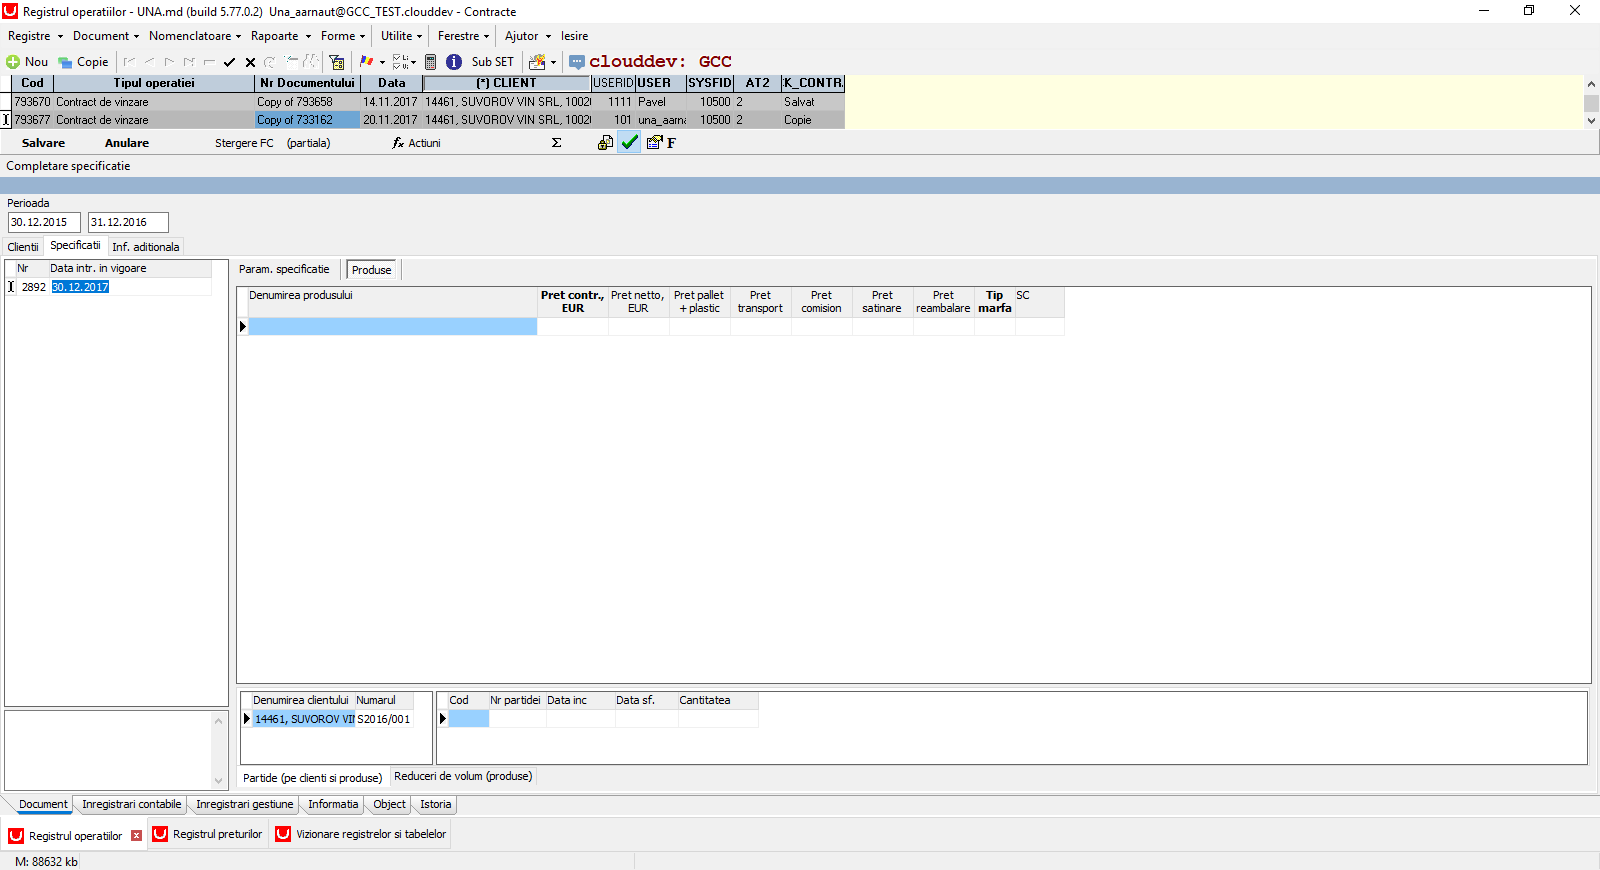Click the Iesire menu item
The image size is (1600, 870).
tap(574, 36)
